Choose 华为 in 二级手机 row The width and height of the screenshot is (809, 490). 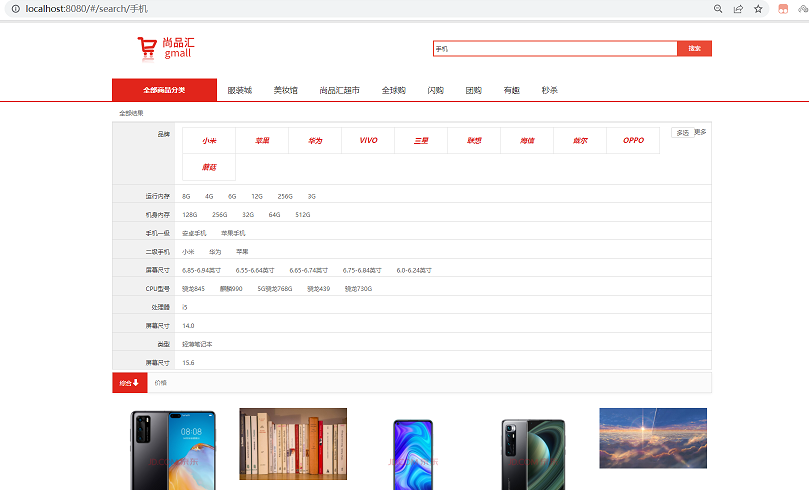[215, 252]
